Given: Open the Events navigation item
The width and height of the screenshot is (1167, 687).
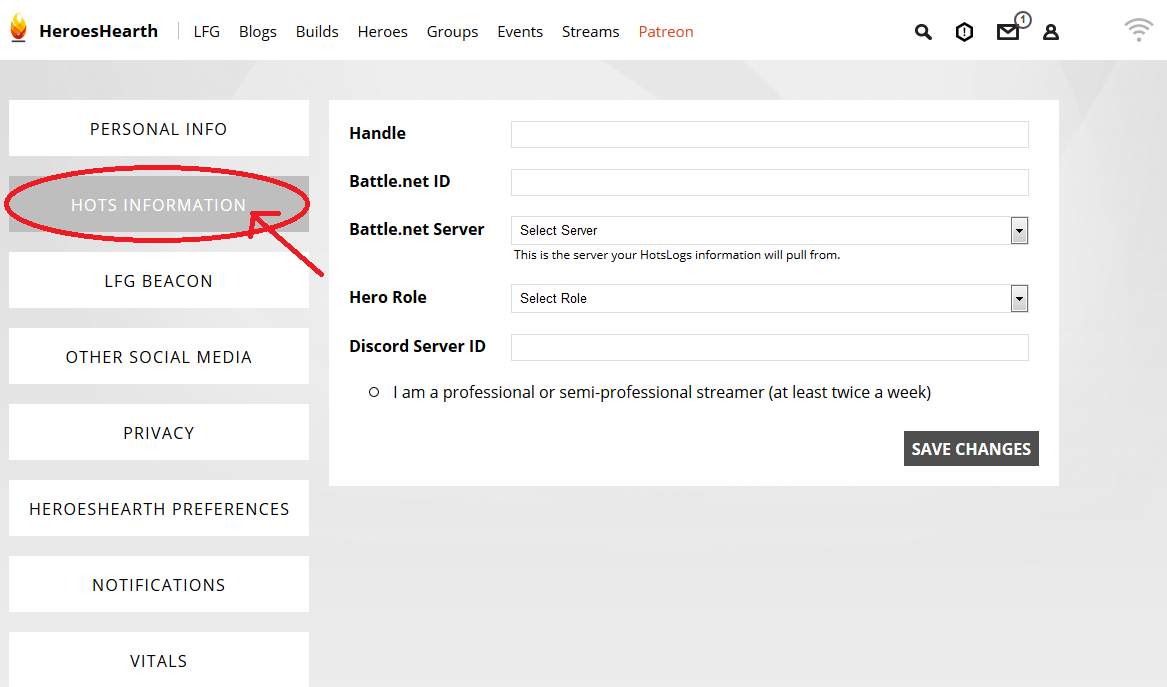Looking at the screenshot, I should coord(520,32).
